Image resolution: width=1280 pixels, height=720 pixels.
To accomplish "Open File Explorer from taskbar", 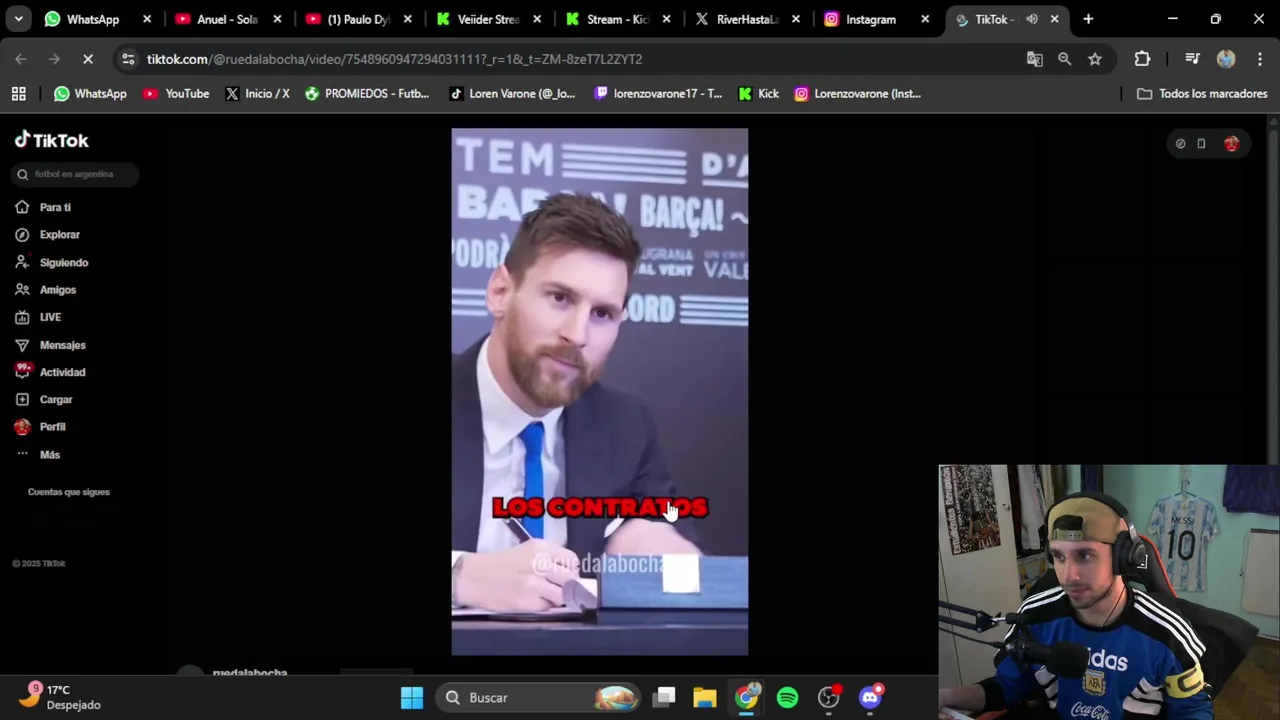I will (x=705, y=698).
